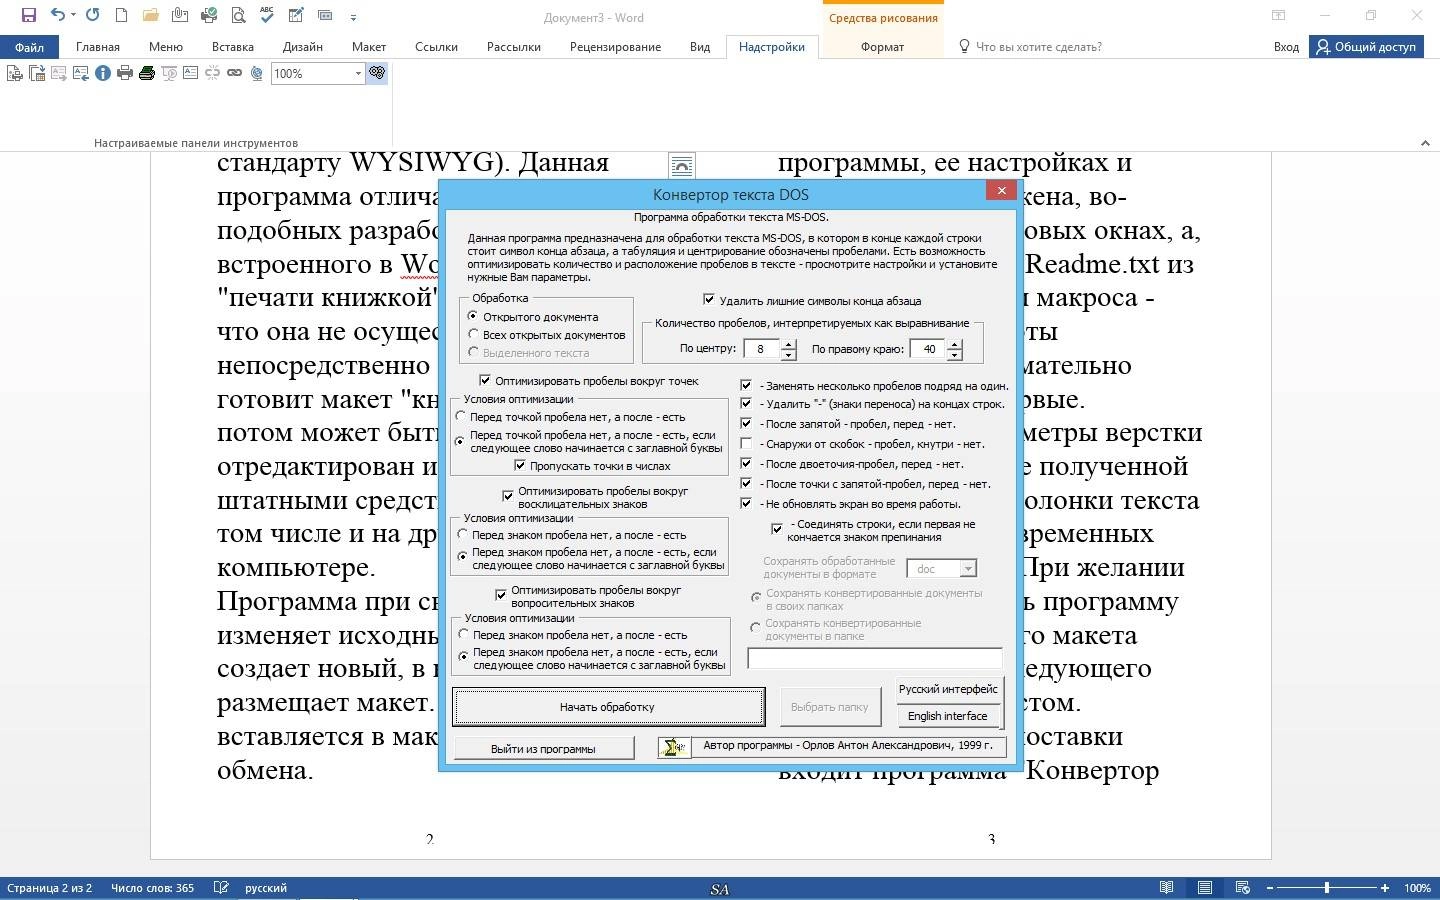The height and width of the screenshot is (900, 1440).
Task: Click the author button 'Орлов Антон Александрович'
Action: (847, 746)
